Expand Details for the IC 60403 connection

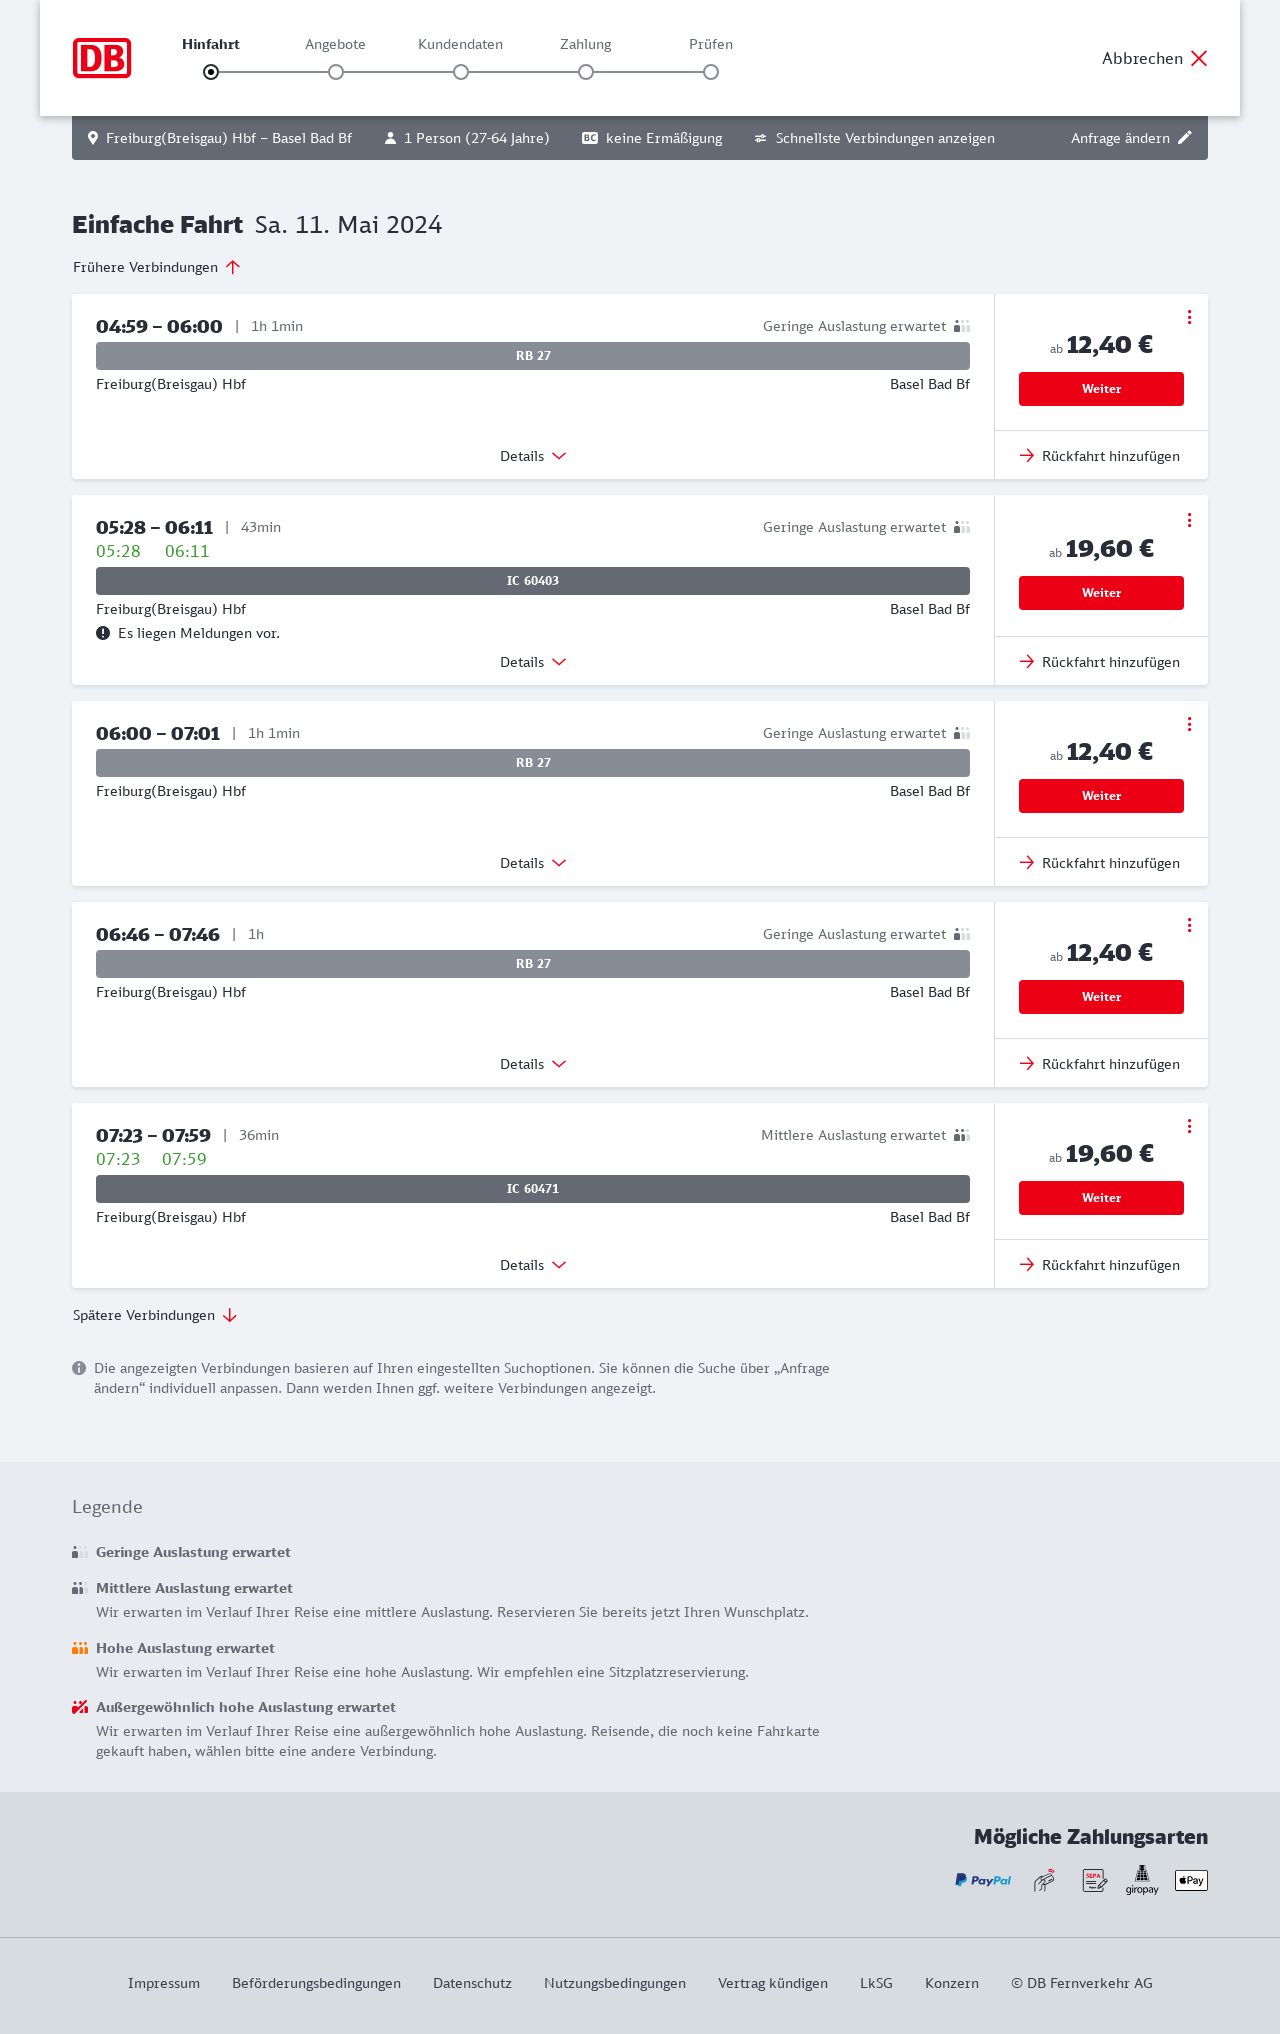tap(533, 662)
